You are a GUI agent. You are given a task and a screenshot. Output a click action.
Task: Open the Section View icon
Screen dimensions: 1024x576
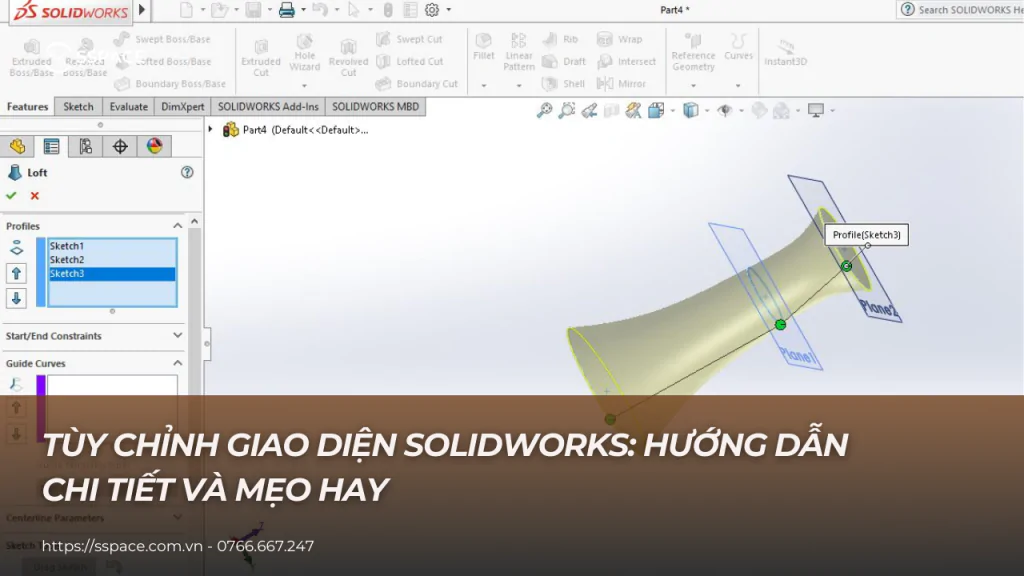[x=611, y=110]
